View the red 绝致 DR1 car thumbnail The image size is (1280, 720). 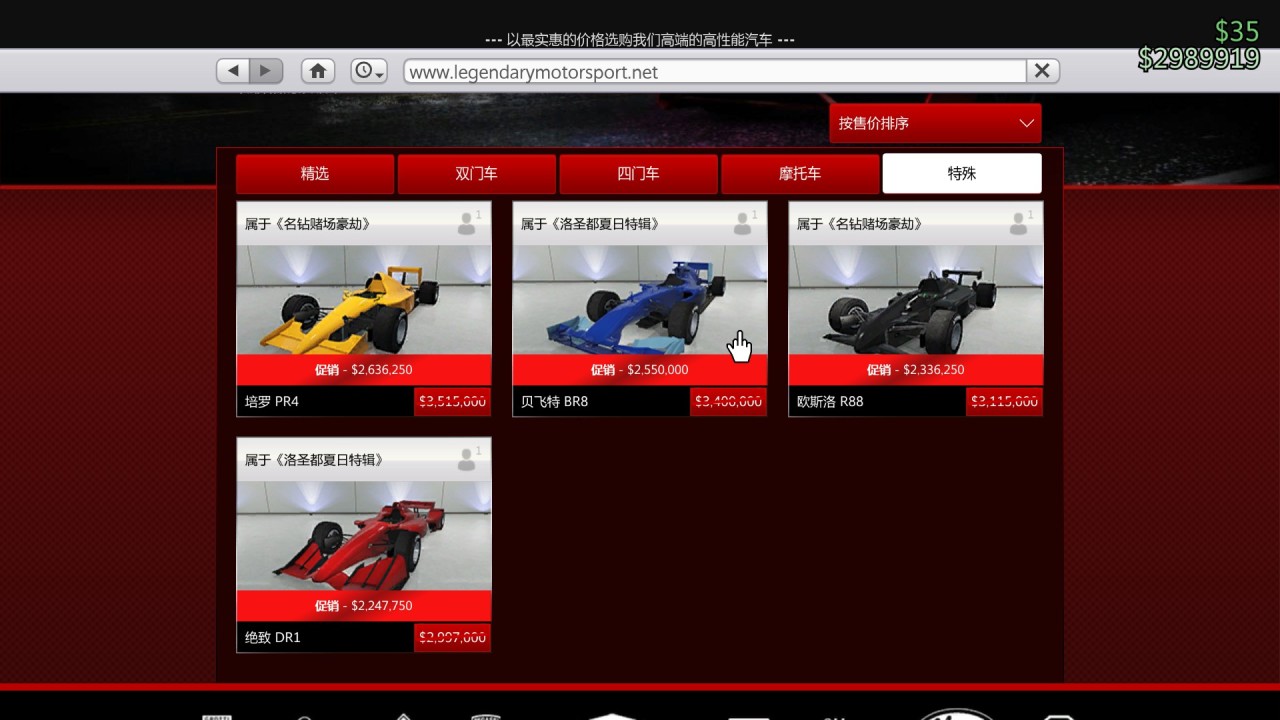click(x=364, y=536)
